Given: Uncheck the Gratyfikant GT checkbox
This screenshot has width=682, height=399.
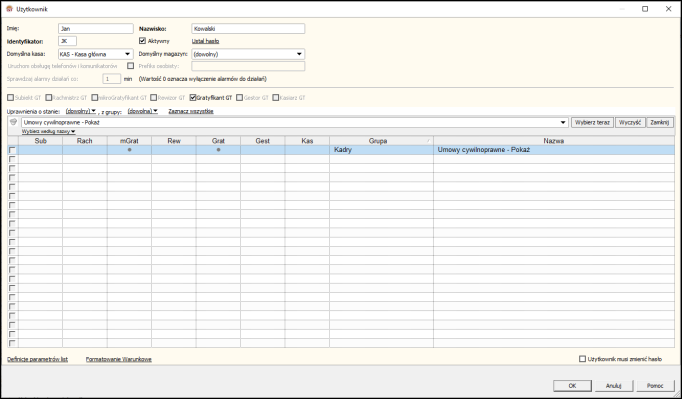Looking at the screenshot, I should 193,97.
